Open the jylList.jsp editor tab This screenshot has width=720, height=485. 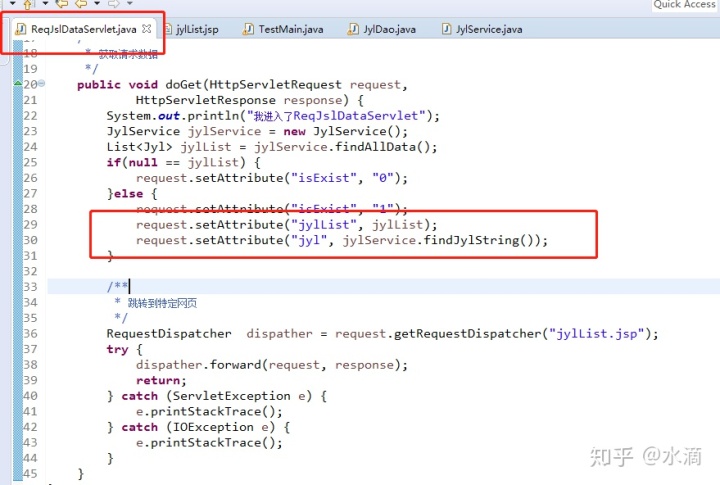197,29
